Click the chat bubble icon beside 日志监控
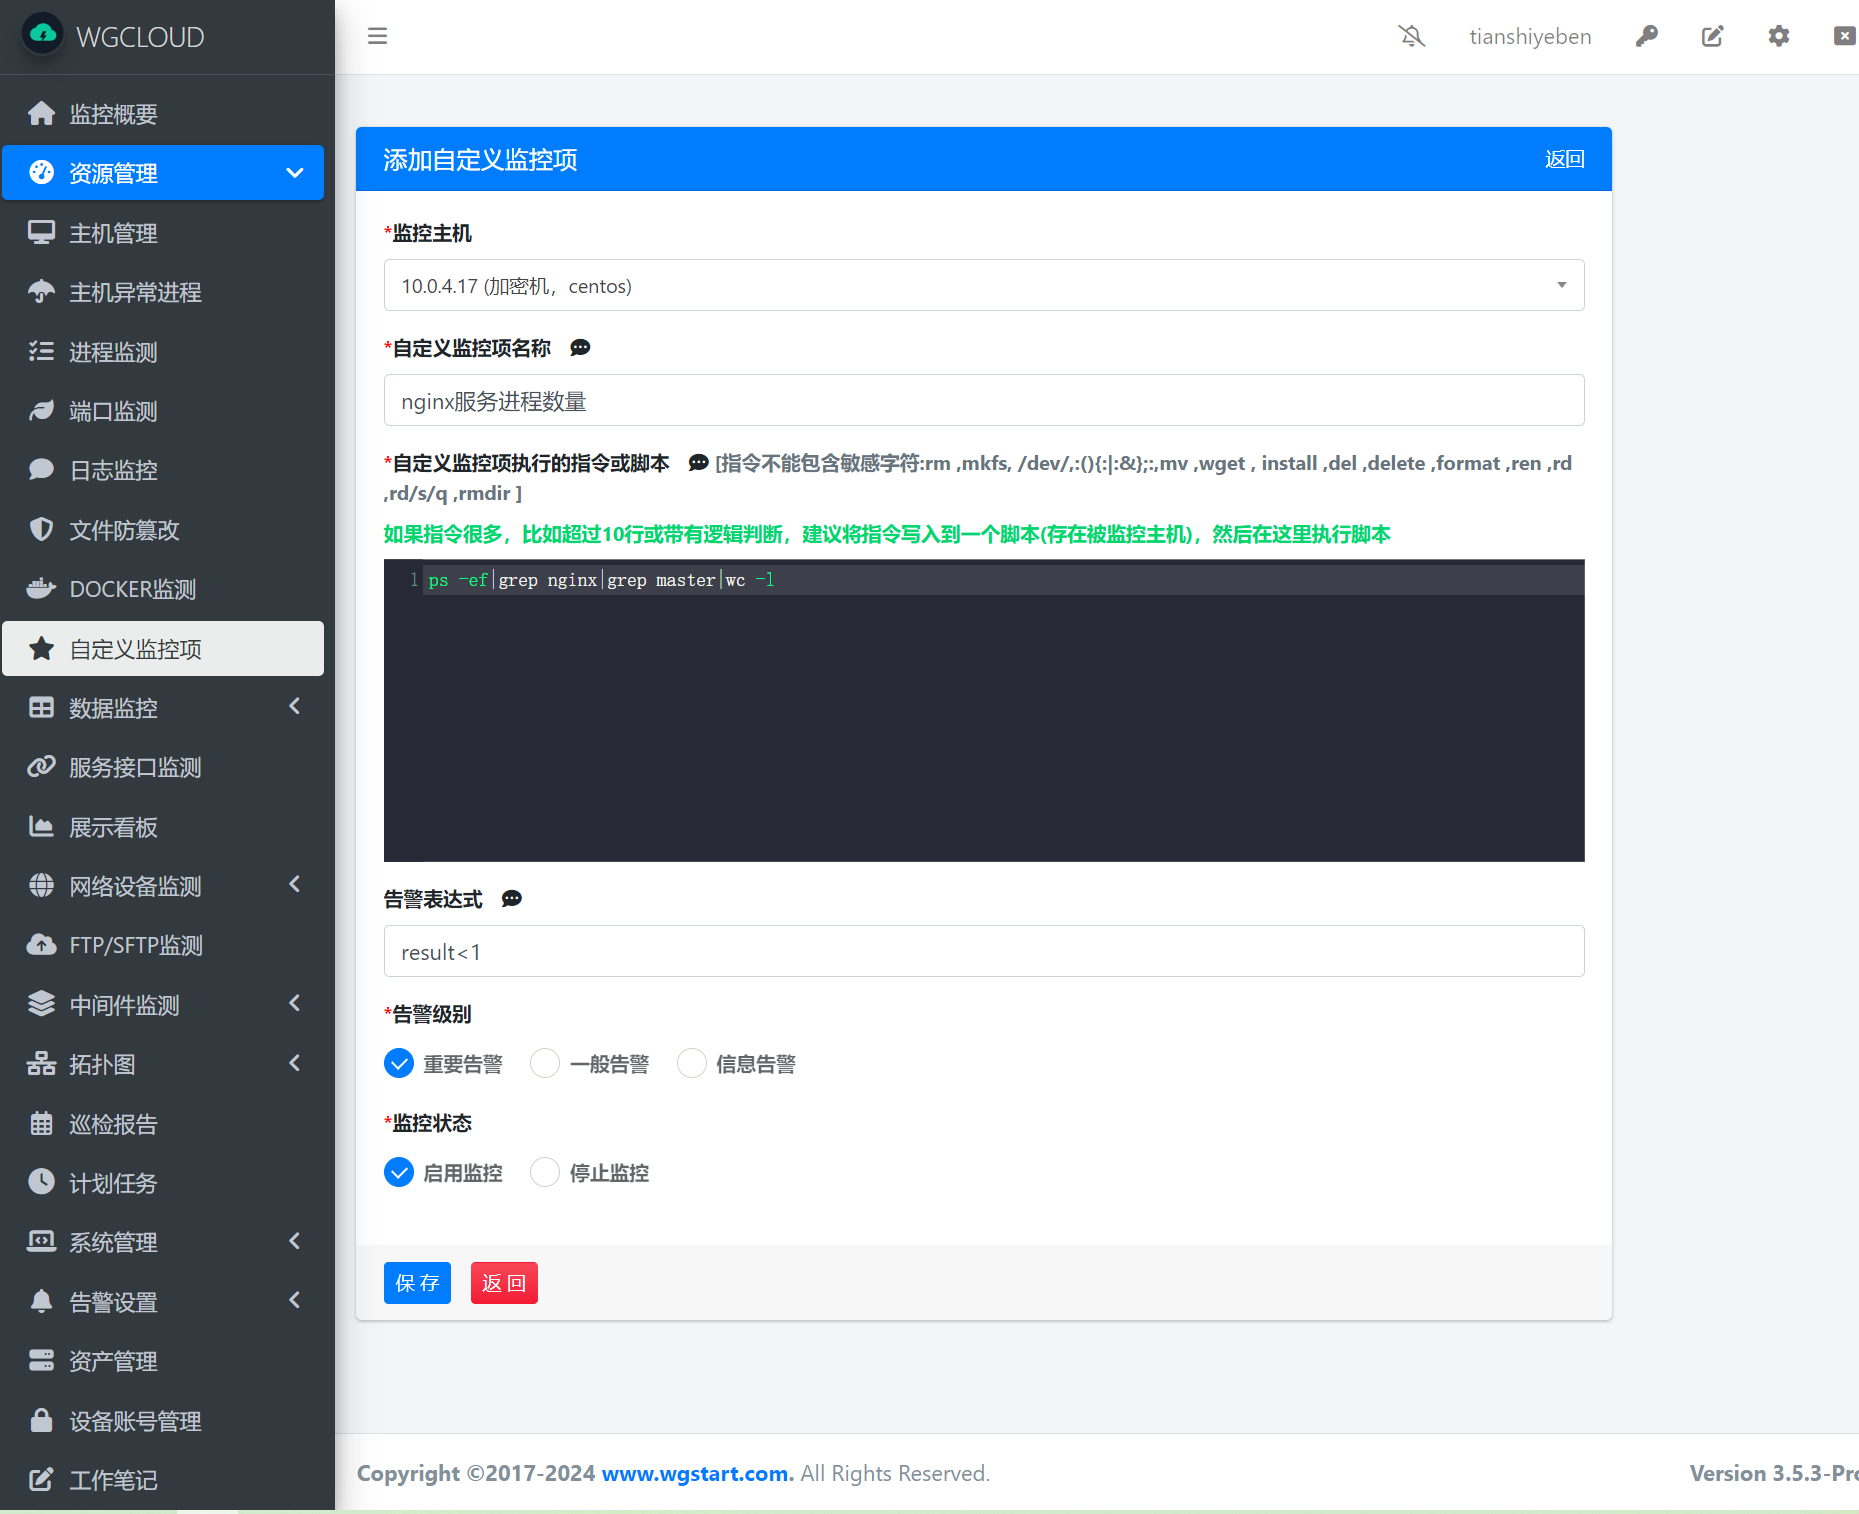 point(41,470)
